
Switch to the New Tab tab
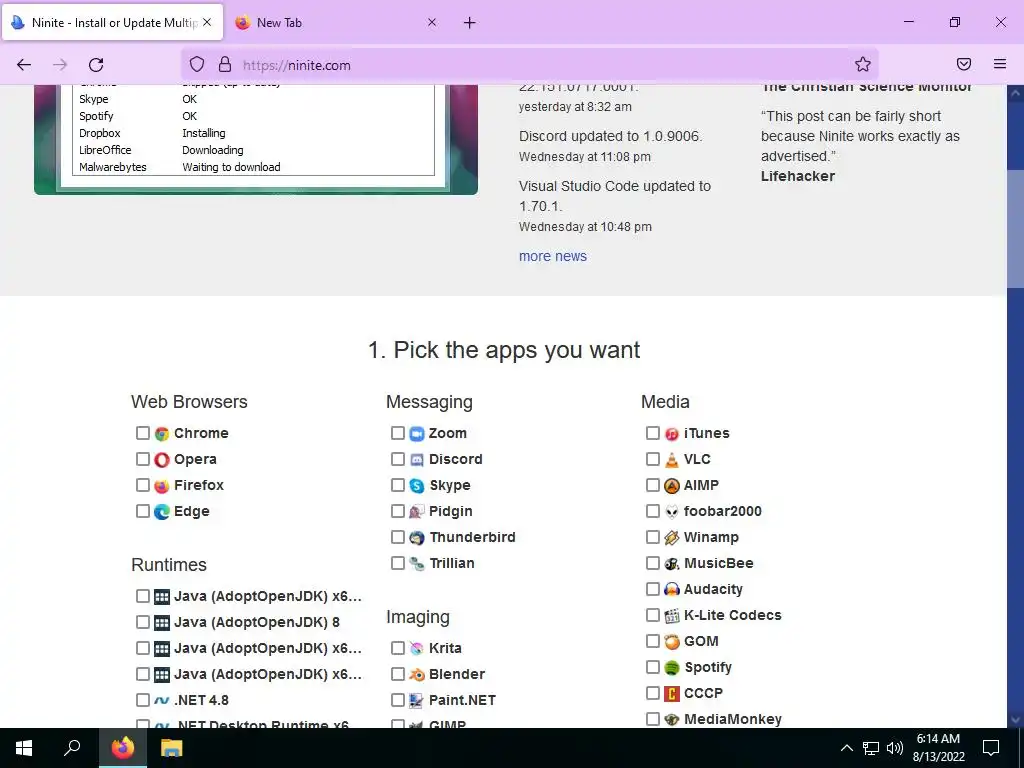tap(335, 22)
